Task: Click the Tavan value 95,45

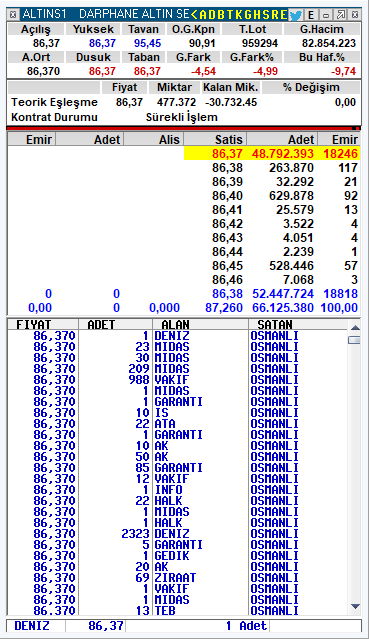Action: (147, 43)
